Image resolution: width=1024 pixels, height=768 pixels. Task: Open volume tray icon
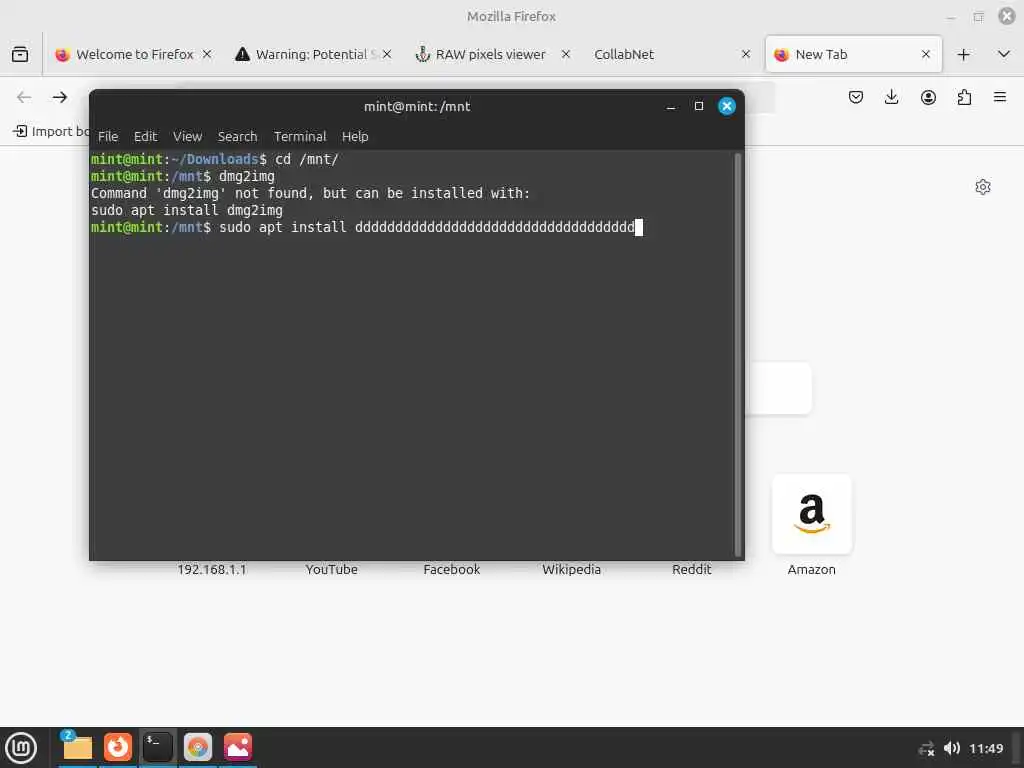[952, 748]
